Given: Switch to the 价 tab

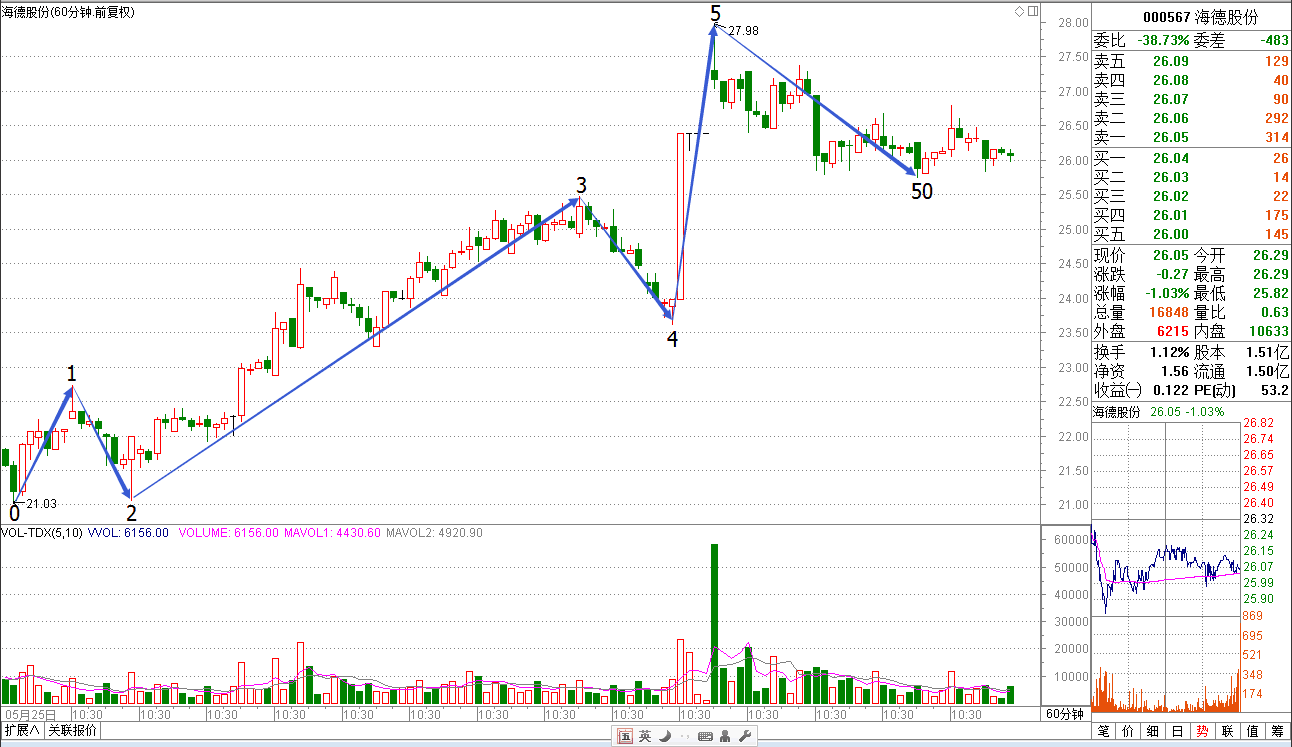Looking at the screenshot, I should coord(1128,731).
